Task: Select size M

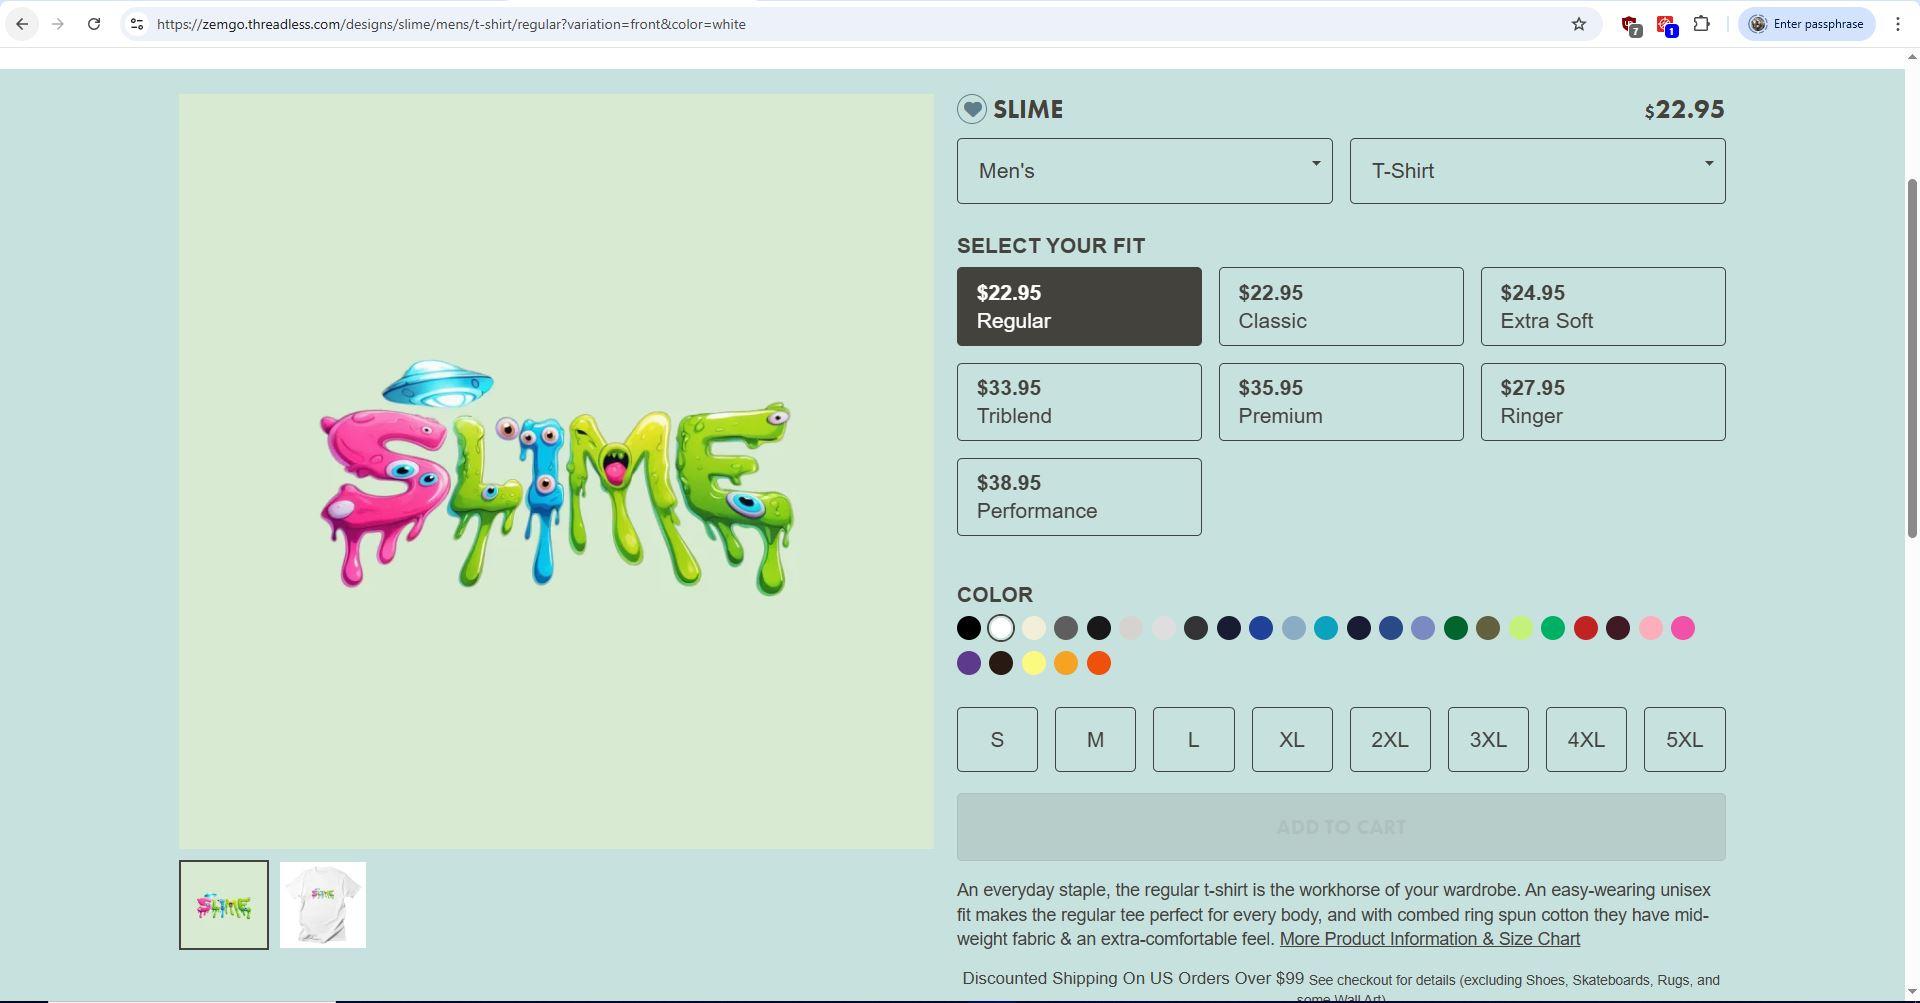Action: (x=1095, y=739)
